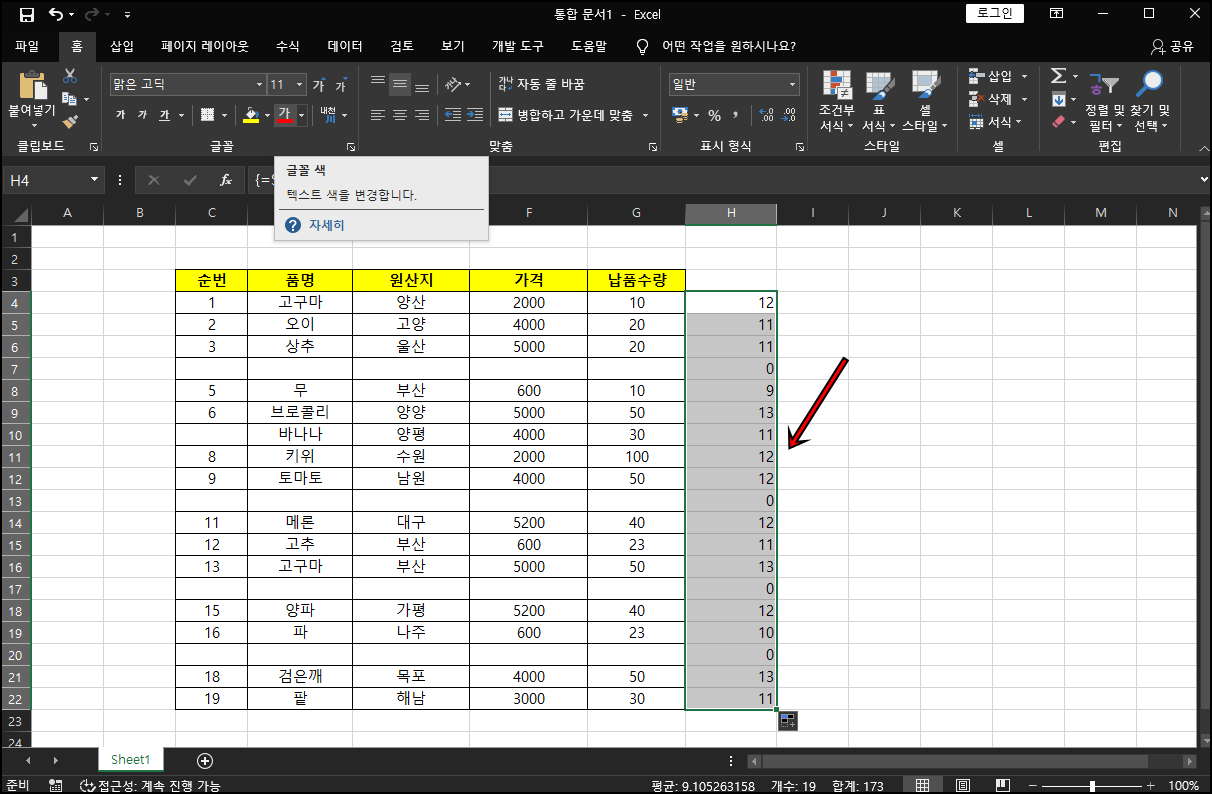
Task: Open 정렬 및 필터 sort and filter
Action: pos(1105,101)
